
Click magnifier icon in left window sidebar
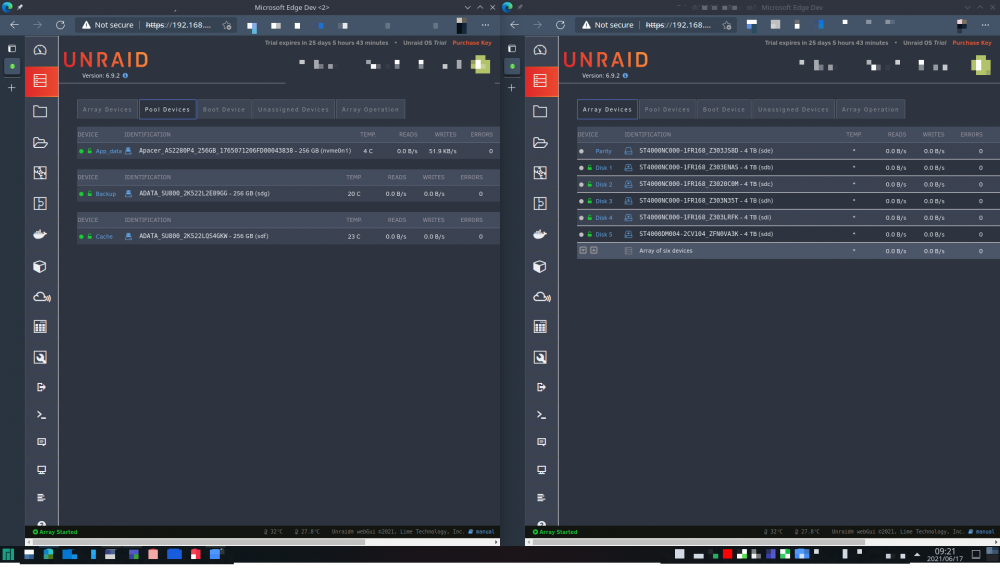click(x=40, y=357)
